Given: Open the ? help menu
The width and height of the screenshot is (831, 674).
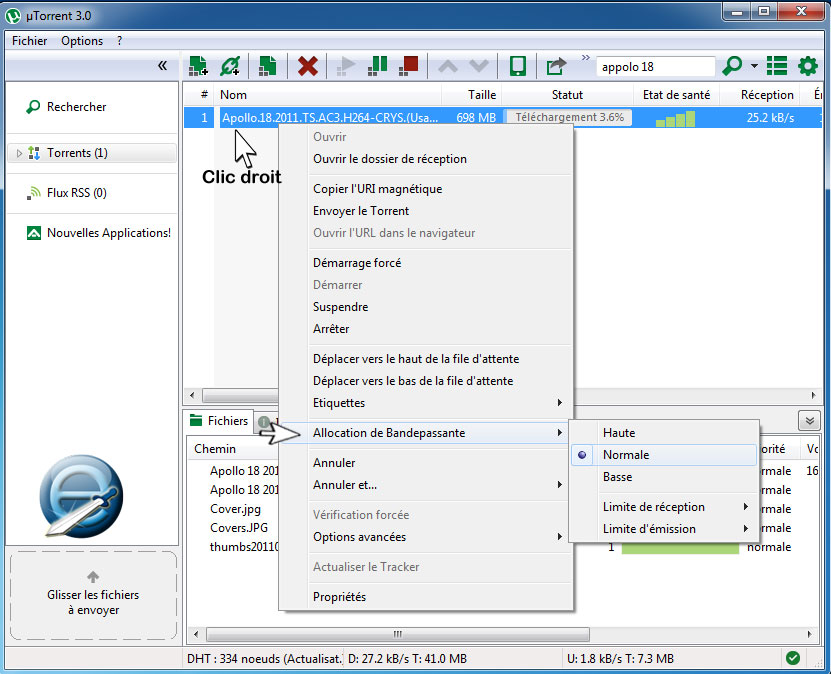Looking at the screenshot, I should click(120, 41).
